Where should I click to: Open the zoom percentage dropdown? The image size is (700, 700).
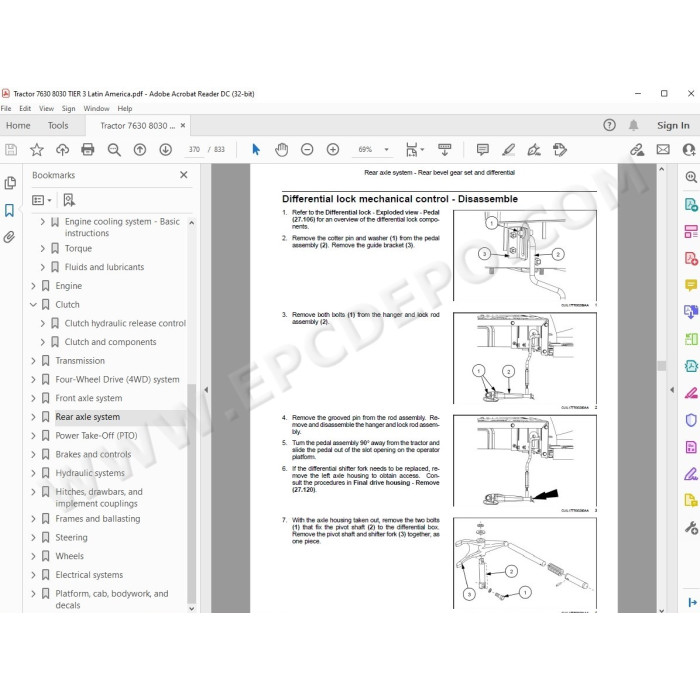click(387, 150)
